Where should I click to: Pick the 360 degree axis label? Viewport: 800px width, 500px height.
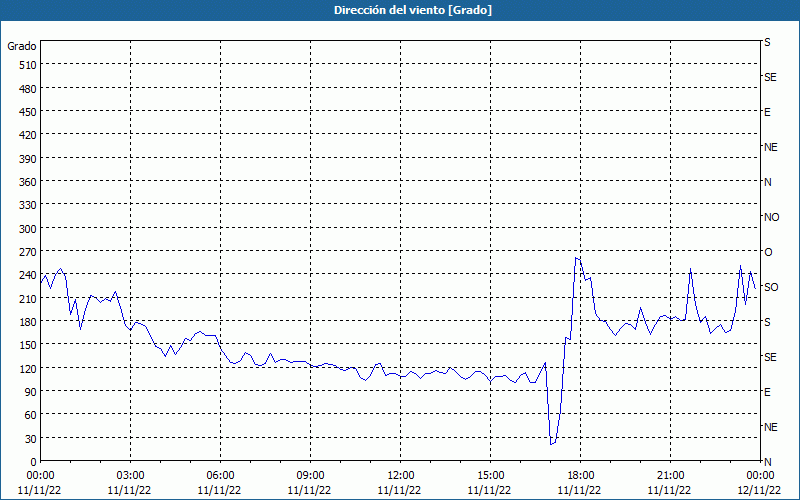[x=28, y=182]
